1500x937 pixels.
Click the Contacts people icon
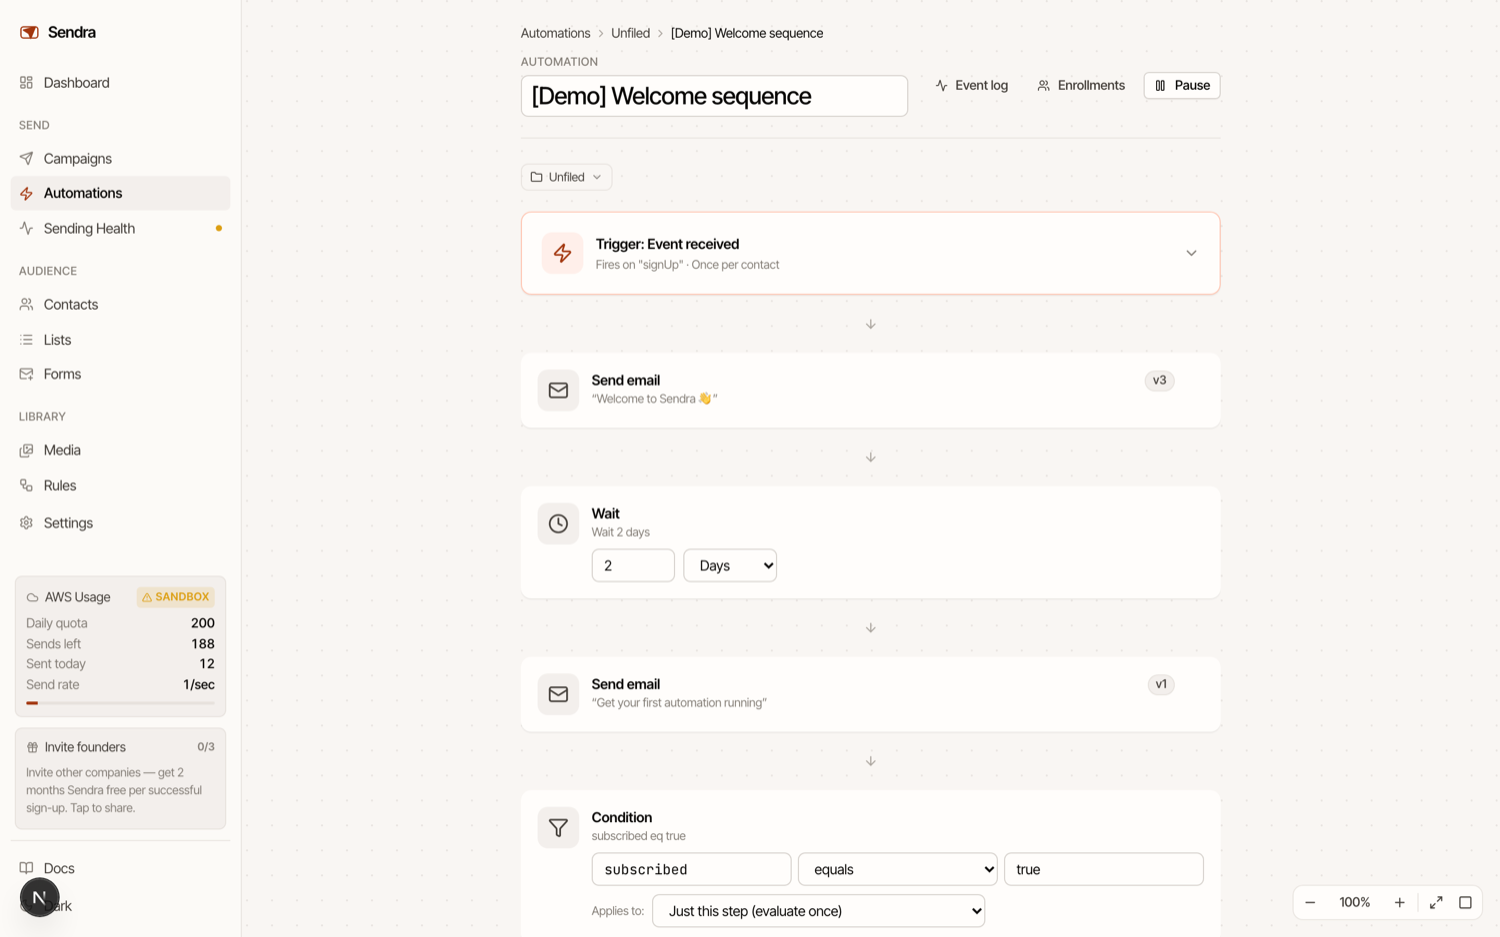pyautogui.click(x=27, y=304)
